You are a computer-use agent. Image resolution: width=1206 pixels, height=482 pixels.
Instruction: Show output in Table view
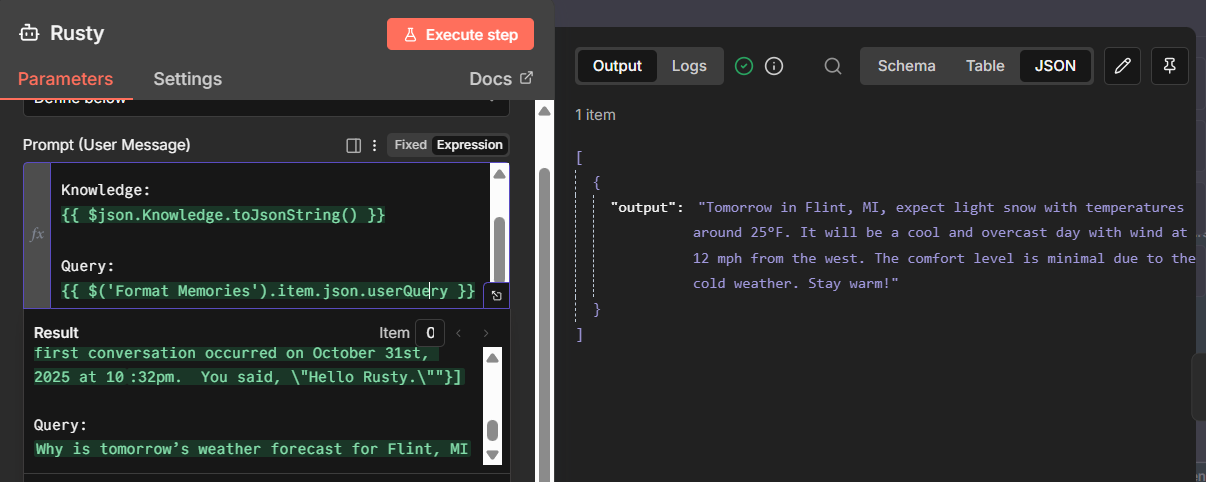pos(984,66)
